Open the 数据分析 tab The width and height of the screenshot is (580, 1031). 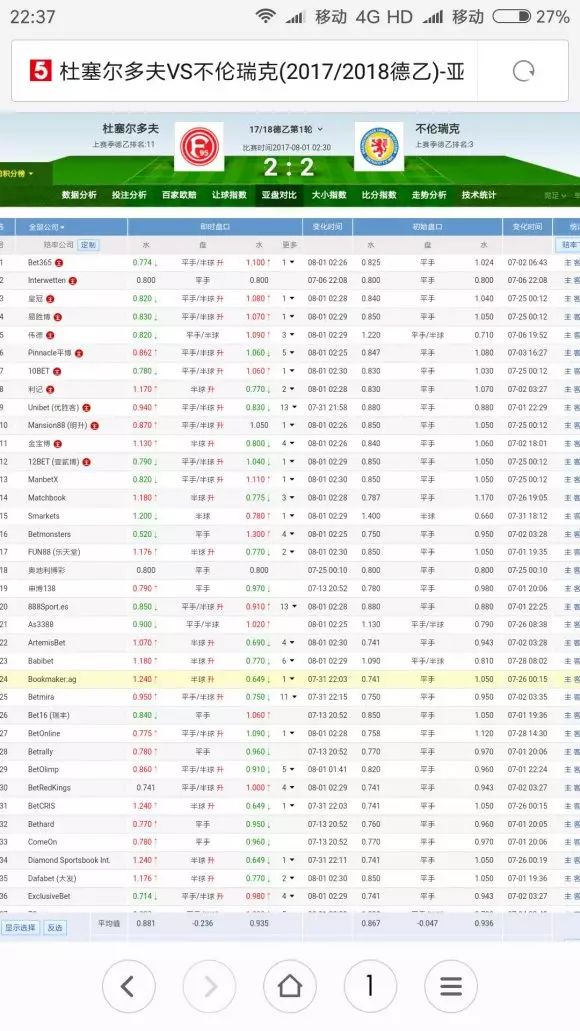point(79,195)
